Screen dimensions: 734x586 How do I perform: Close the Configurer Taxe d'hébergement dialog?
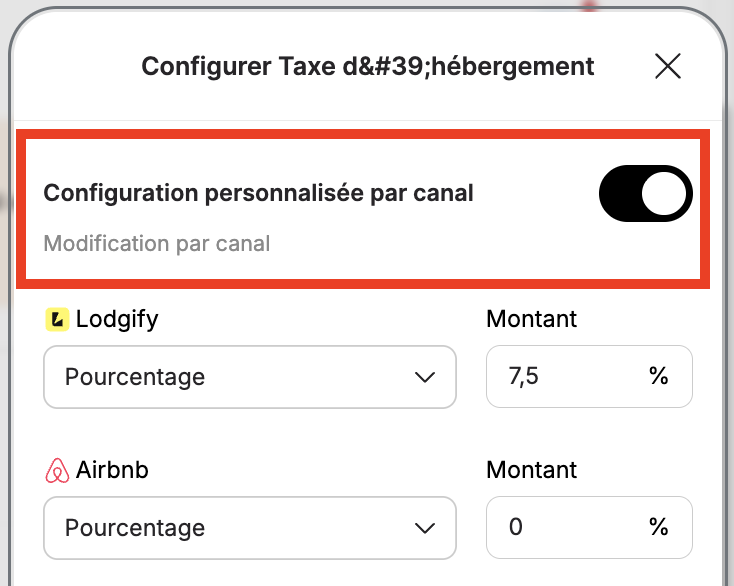tap(668, 66)
